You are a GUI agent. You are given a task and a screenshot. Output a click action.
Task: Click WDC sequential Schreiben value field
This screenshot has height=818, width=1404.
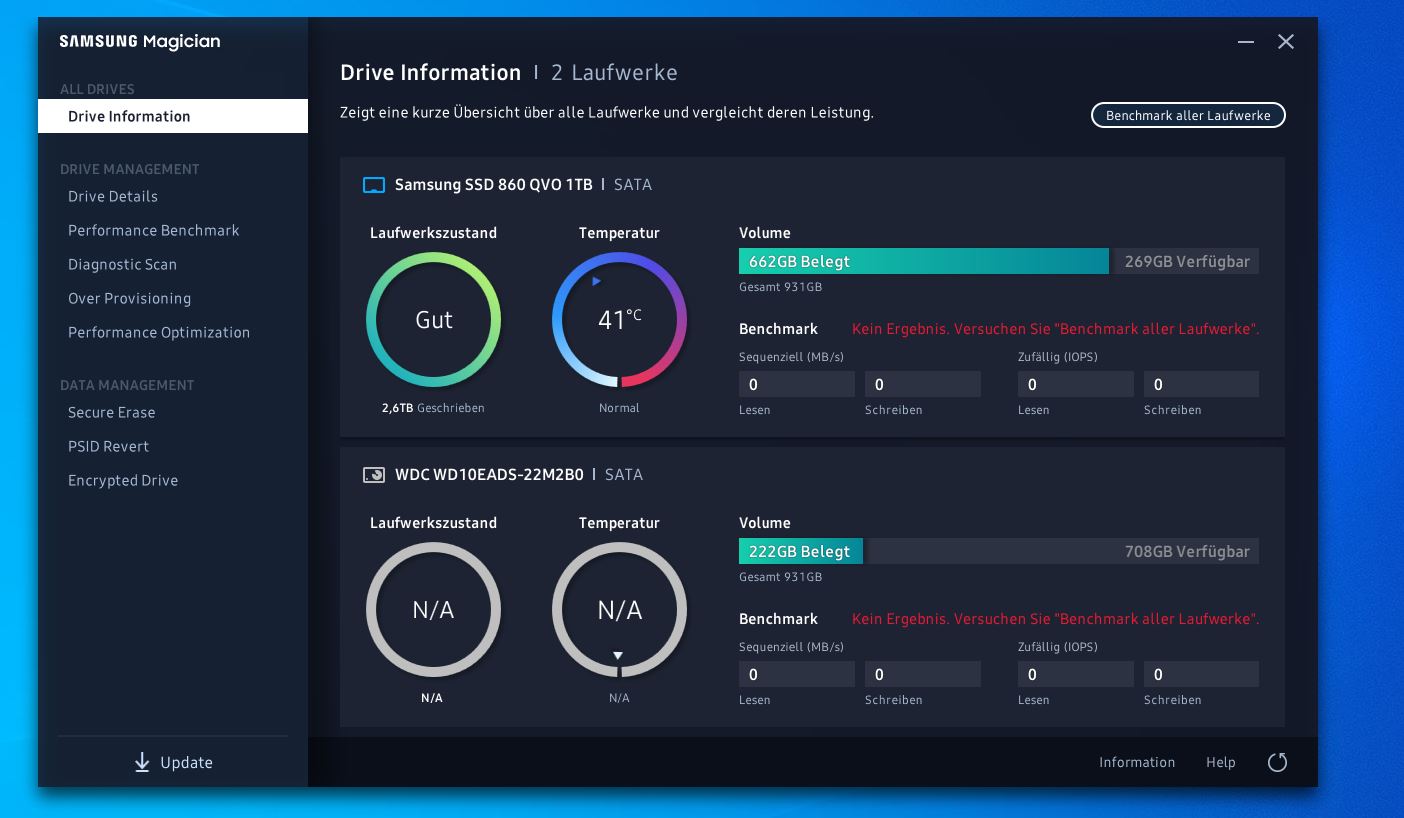923,674
